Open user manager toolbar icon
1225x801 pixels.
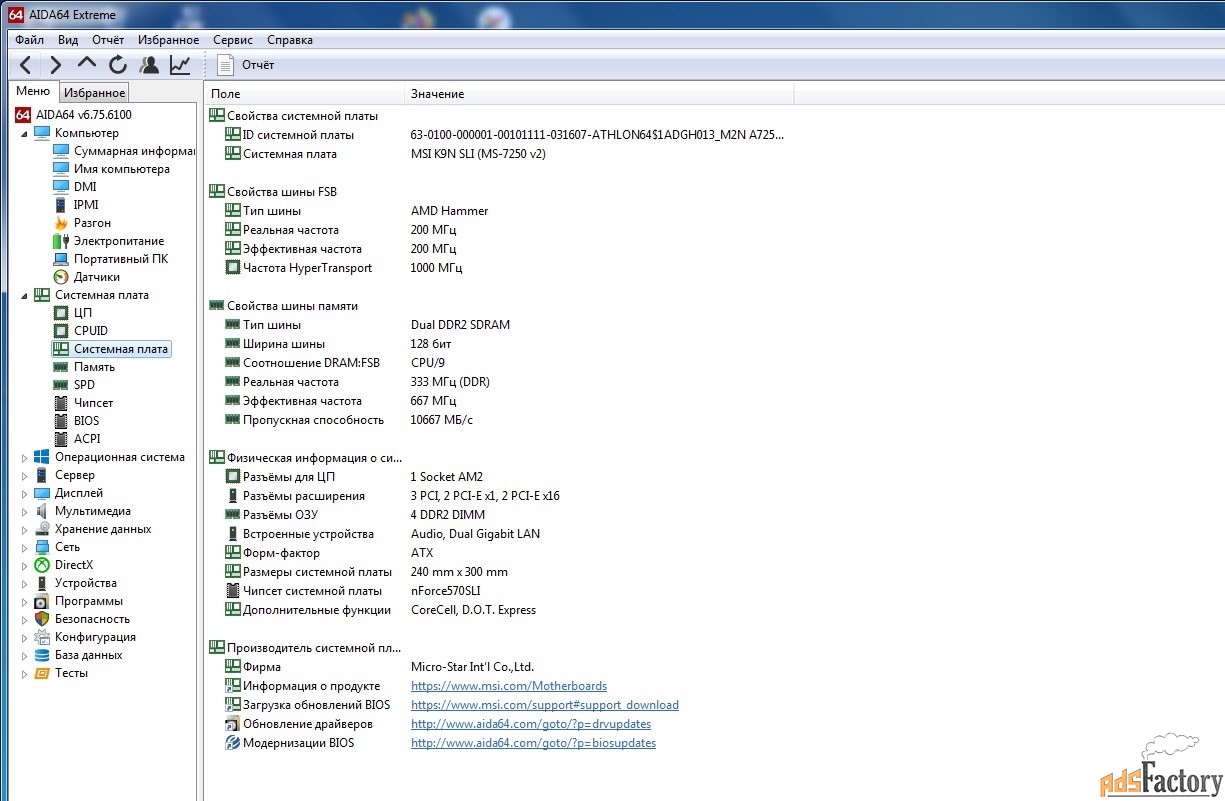pyautogui.click(x=149, y=65)
